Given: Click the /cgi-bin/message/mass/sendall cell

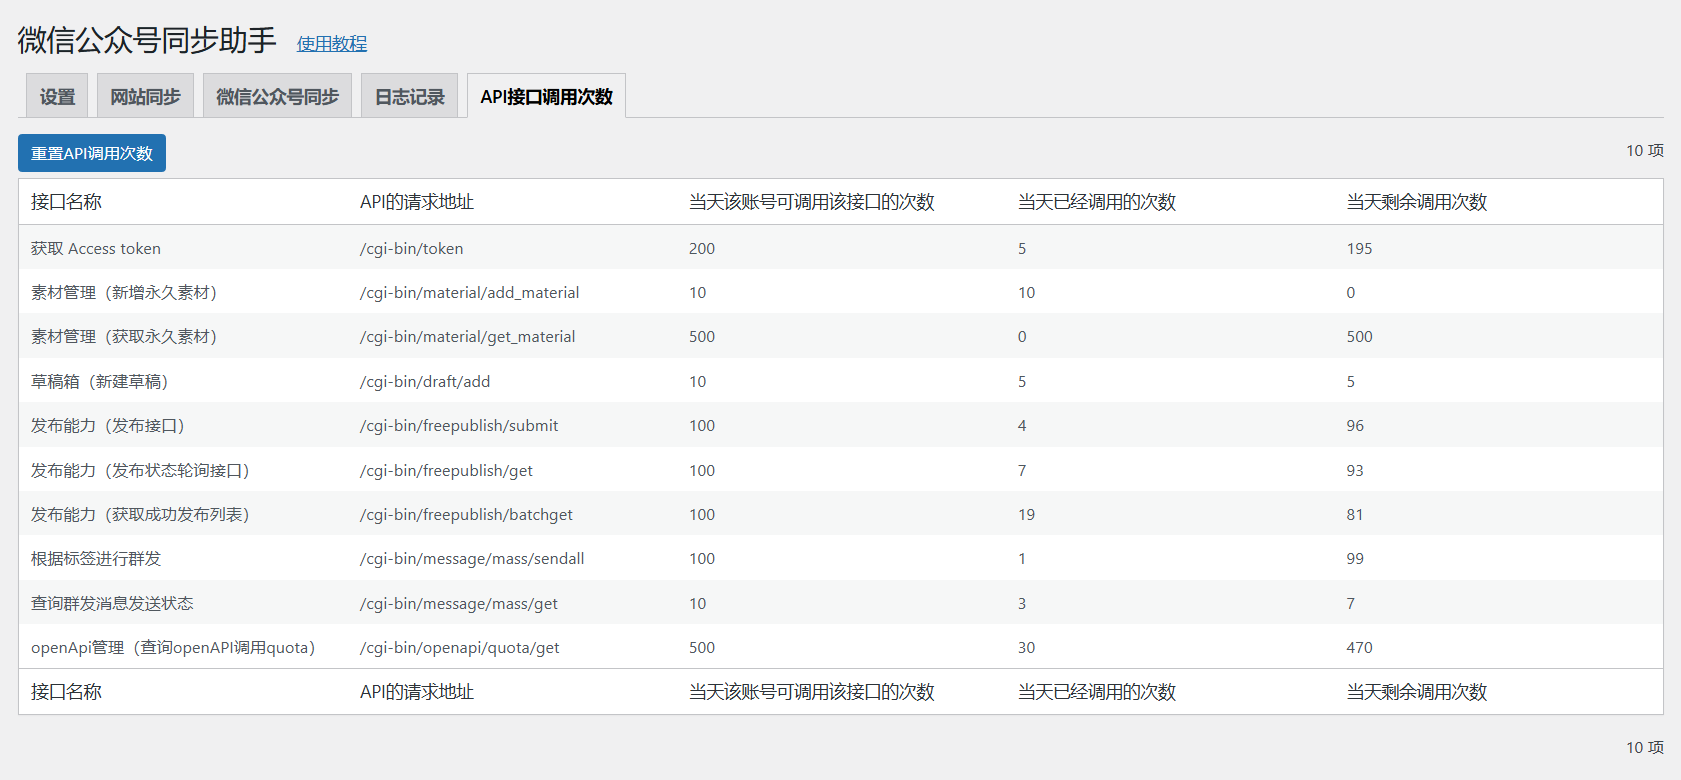Looking at the screenshot, I should [x=472, y=558].
